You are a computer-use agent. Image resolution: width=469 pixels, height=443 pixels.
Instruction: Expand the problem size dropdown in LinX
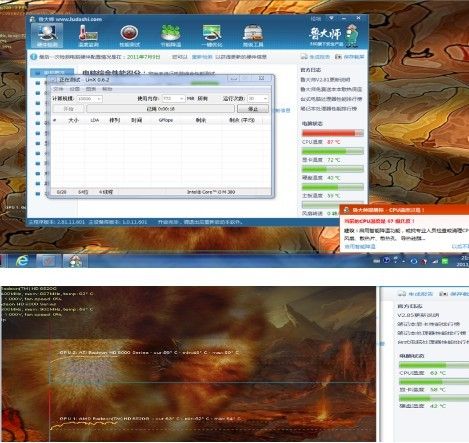[x=99, y=99]
